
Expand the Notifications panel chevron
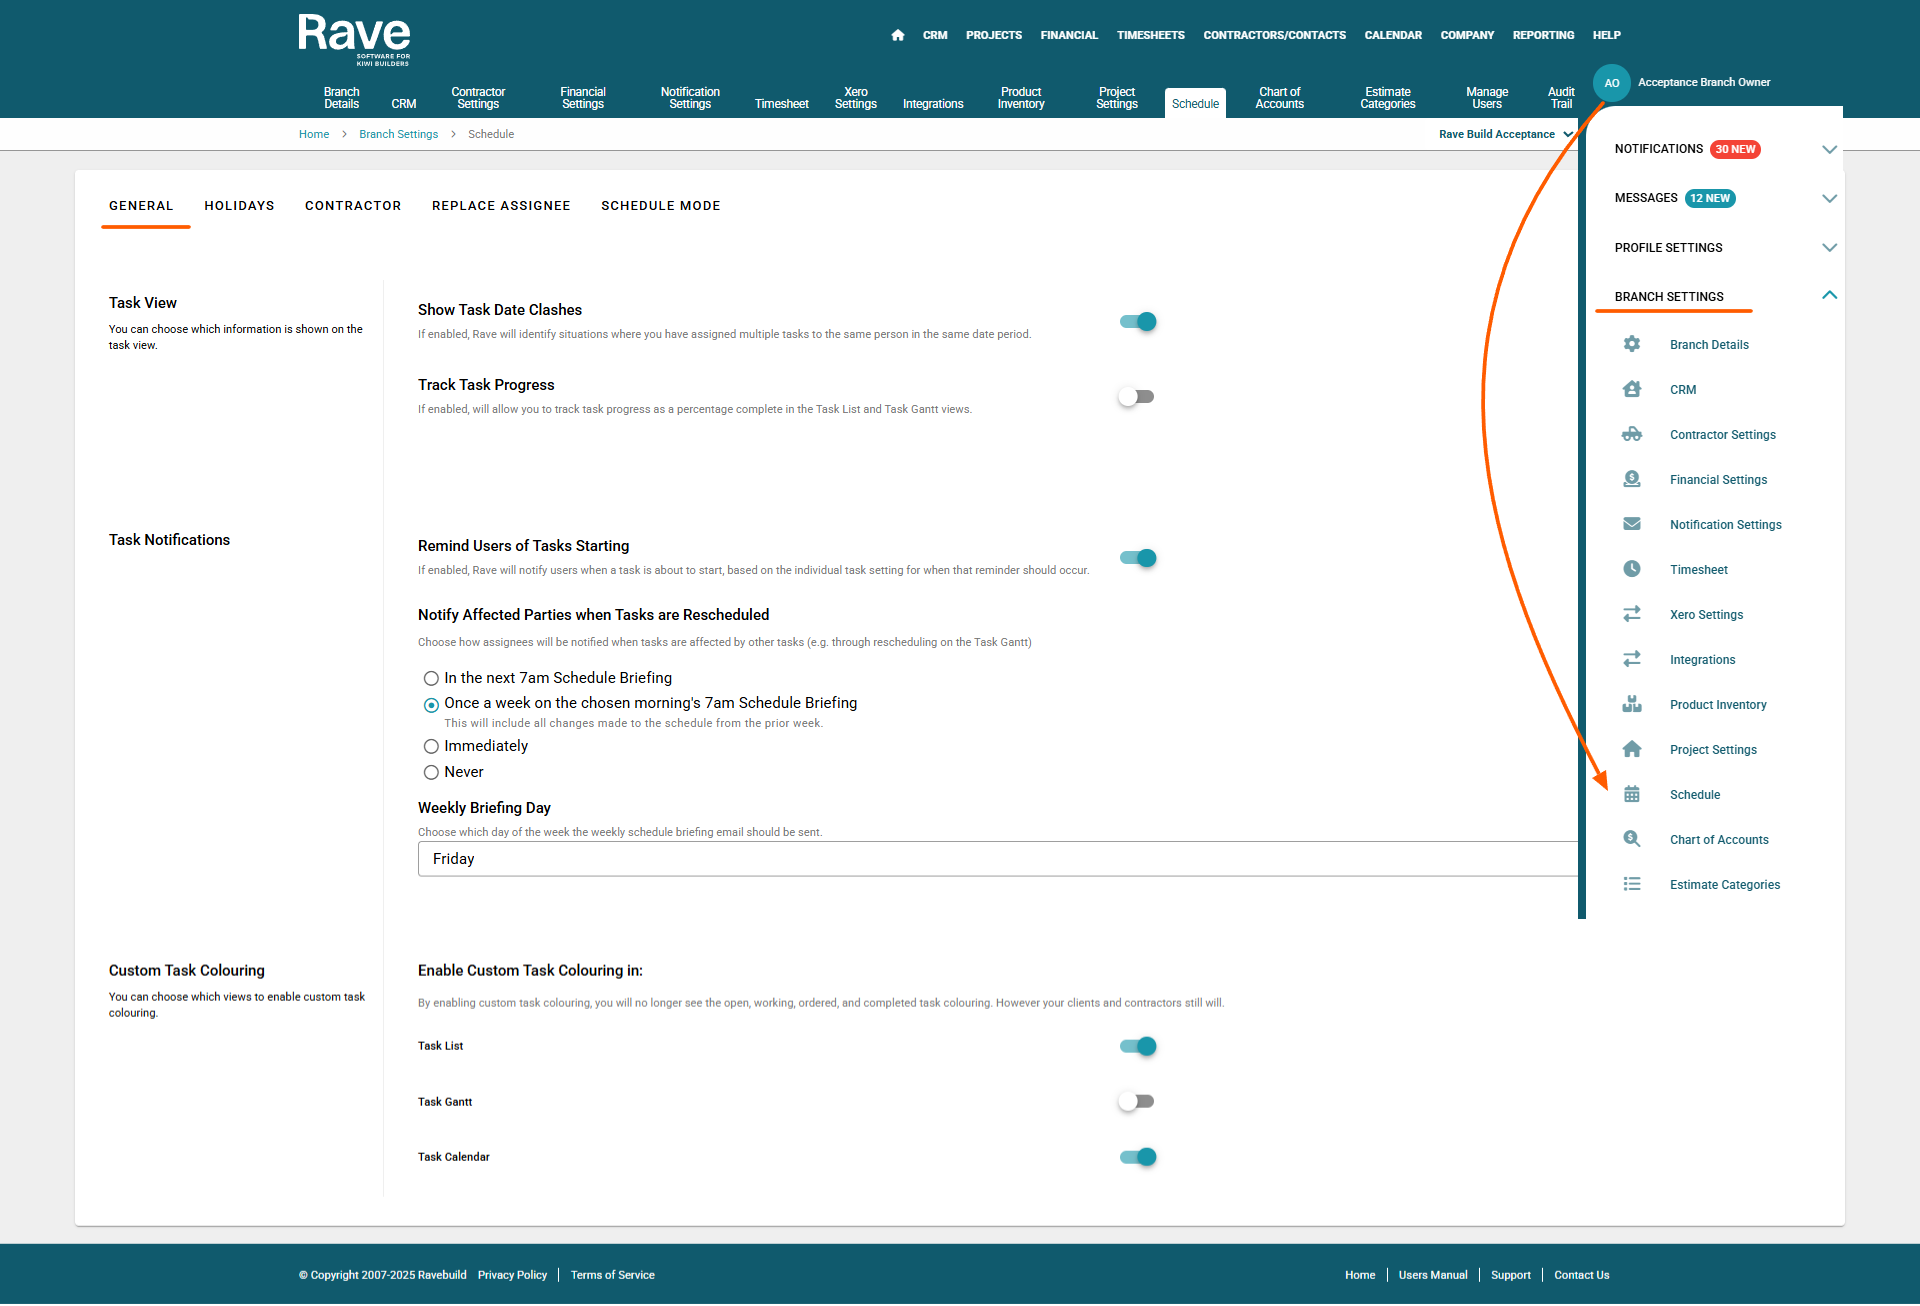(1829, 149)
